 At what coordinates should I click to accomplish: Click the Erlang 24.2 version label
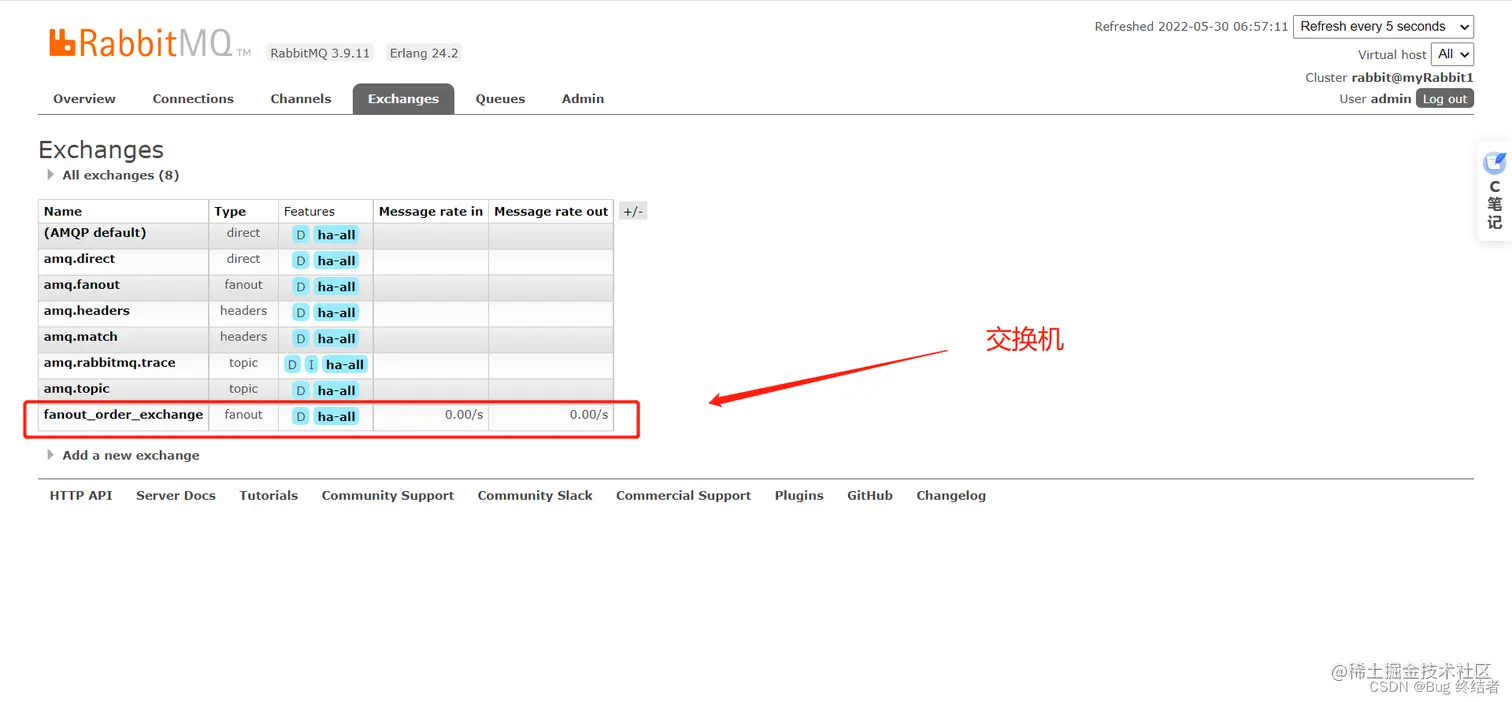pyautogui.click(x=424, y=53)
